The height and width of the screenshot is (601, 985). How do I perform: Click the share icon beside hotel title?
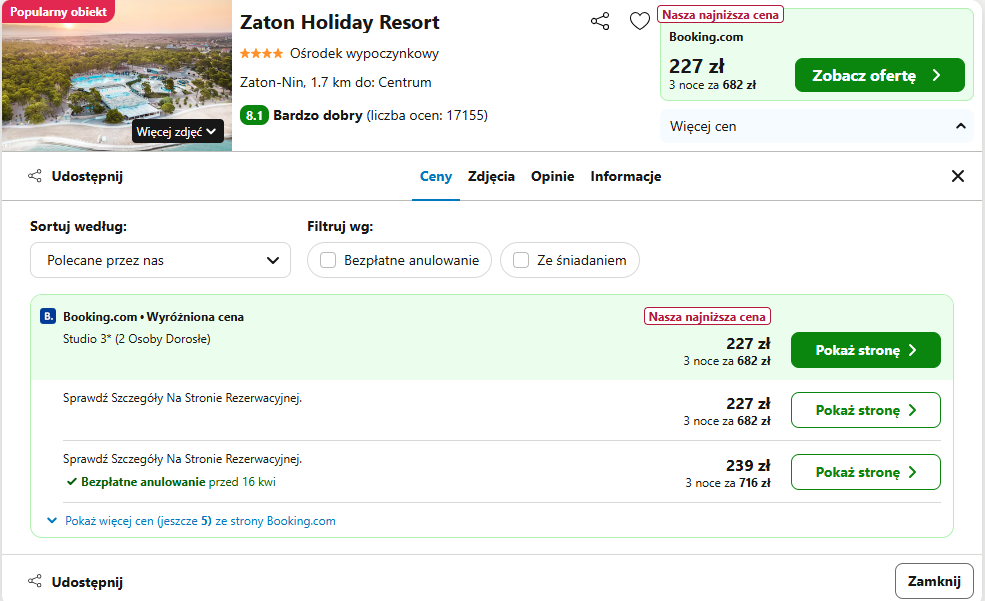[x=600, y=21]
